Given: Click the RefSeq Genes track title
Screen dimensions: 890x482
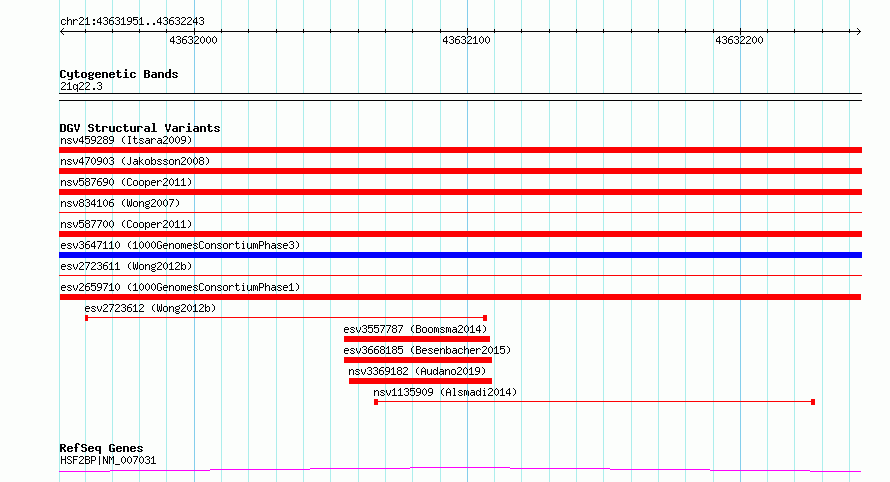Looking at the screenshot, I should [x=101, y=448].
